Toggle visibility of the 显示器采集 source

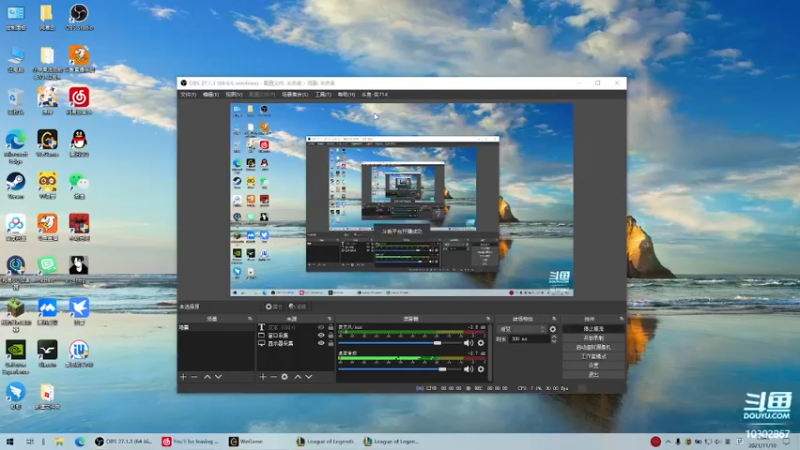(x=321, y=343)
